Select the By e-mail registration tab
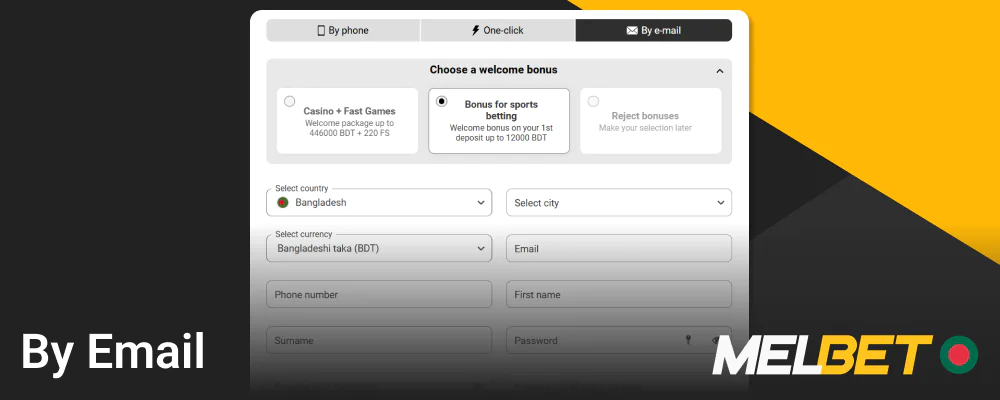Viewport: 1000px width, 400px height. tap(654, 31)
